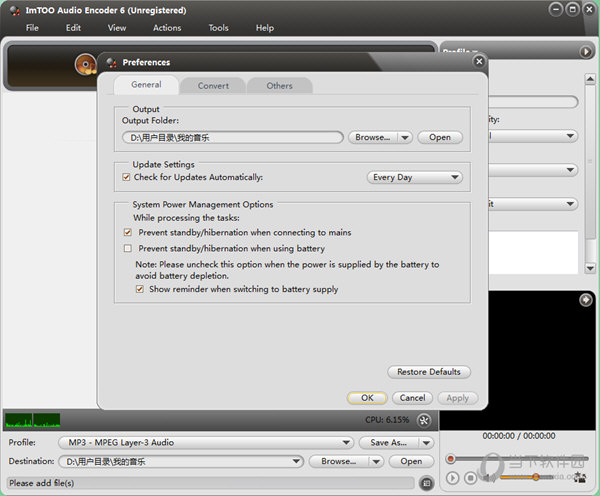Image resolution: width=600 pixels, height=496 pixels.
Task: Click the Preferences Output Folder path field
Action: (x=233, y=137)
